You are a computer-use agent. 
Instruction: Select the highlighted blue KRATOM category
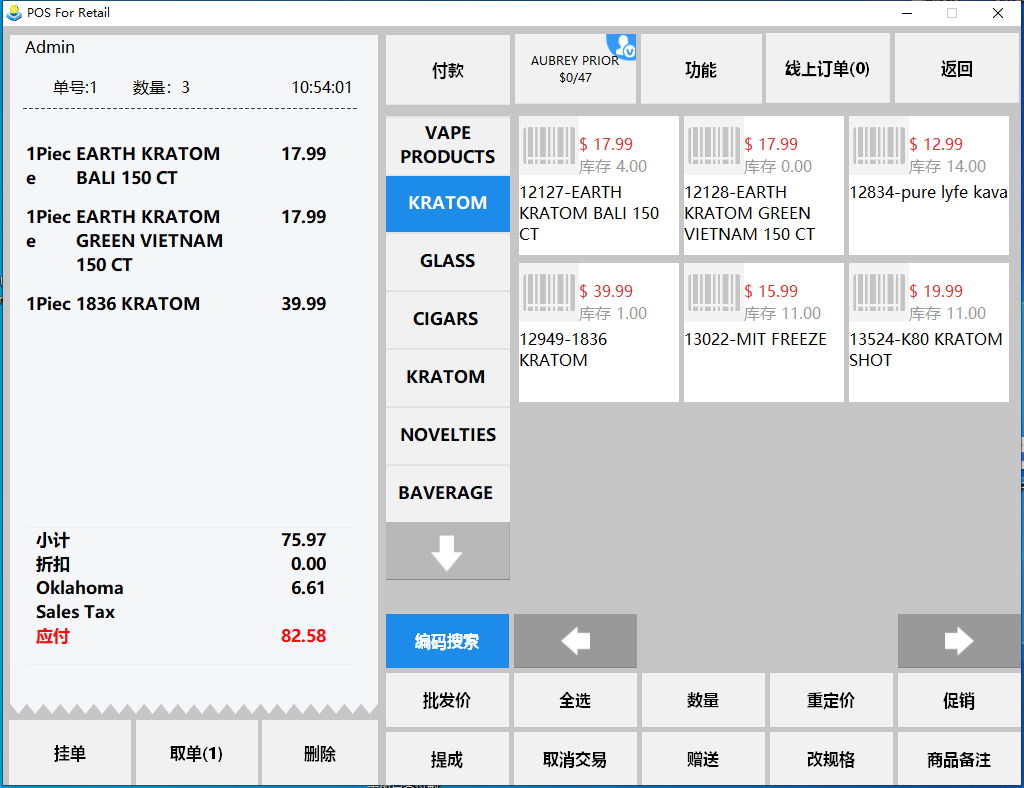click(x=447, y=203)
